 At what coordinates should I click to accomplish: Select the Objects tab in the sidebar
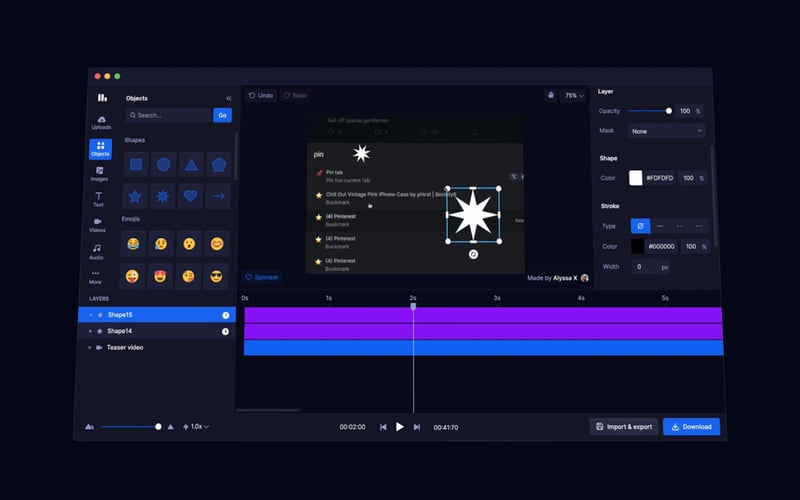pos(101,149)
